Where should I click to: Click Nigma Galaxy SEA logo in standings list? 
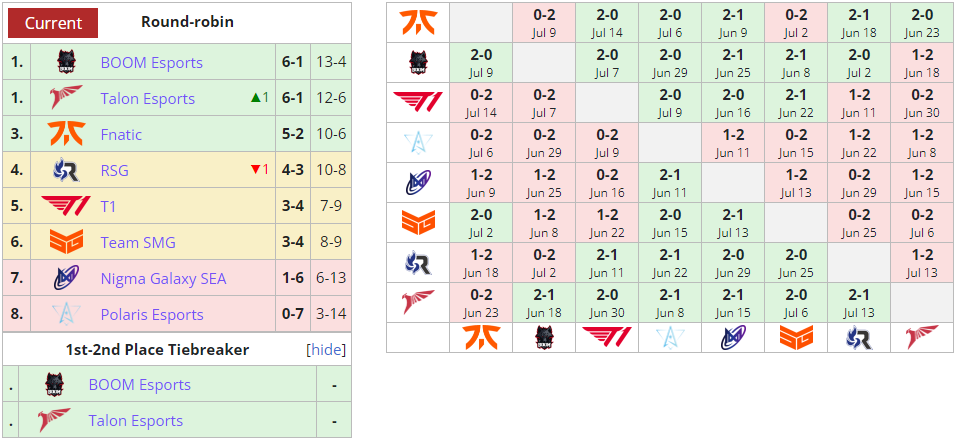coord(68,279)
